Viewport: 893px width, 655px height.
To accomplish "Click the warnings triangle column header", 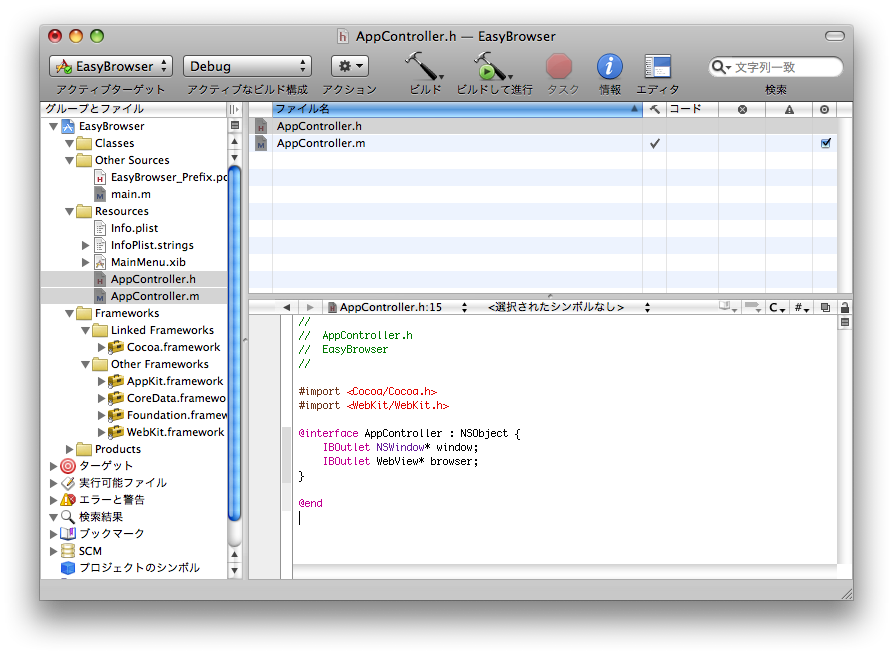I will click(x=789, y=109).
